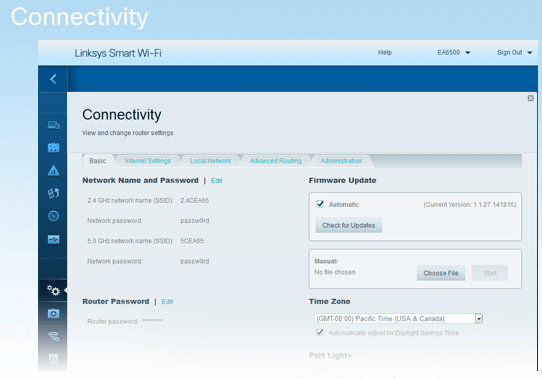
Task: Click the Port Lights heading
Action: pos(330,355)
